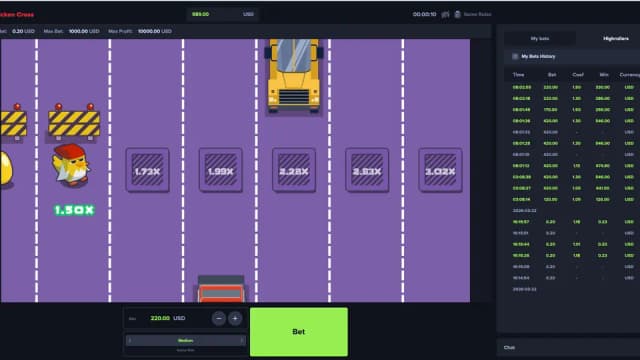Decrease the bet with the minus button

[219, 318]
